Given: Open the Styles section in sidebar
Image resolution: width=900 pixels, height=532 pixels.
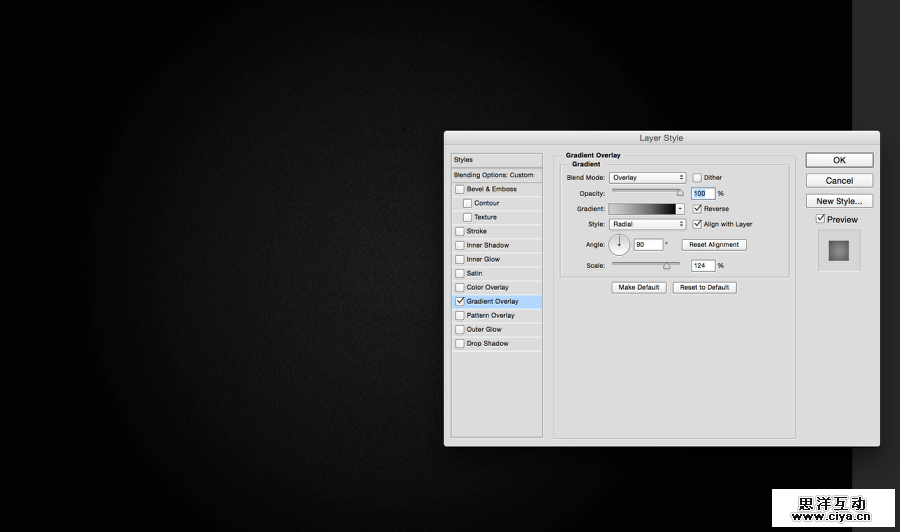Looking at the screenshot, I should pyautogui.click(x=496, y=160).
